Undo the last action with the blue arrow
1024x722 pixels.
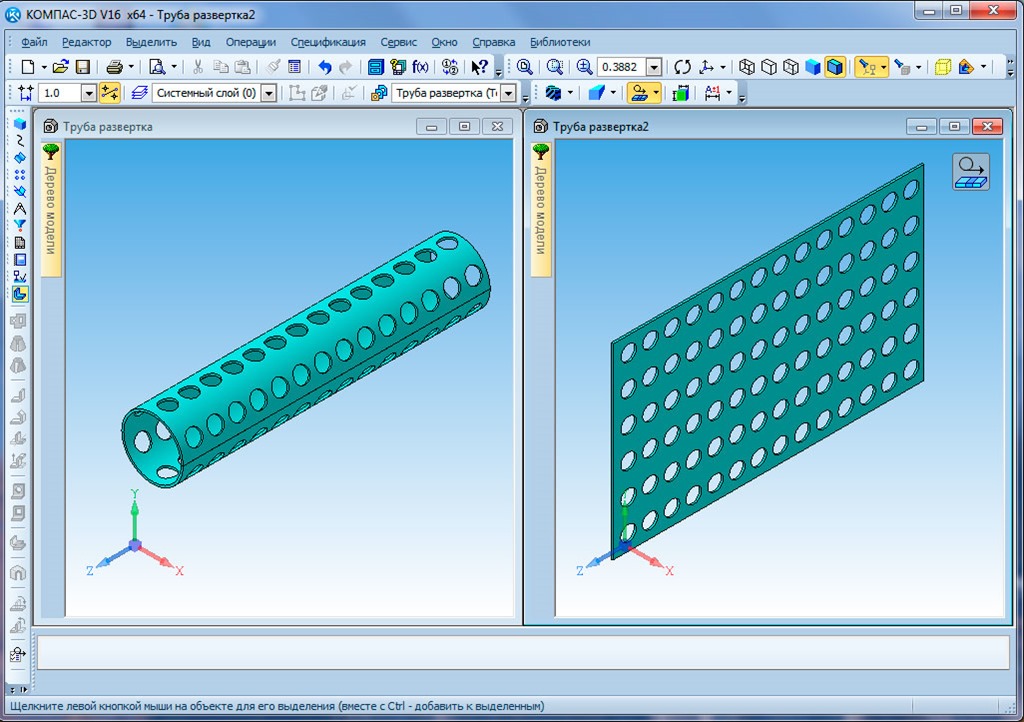(325, 67)
